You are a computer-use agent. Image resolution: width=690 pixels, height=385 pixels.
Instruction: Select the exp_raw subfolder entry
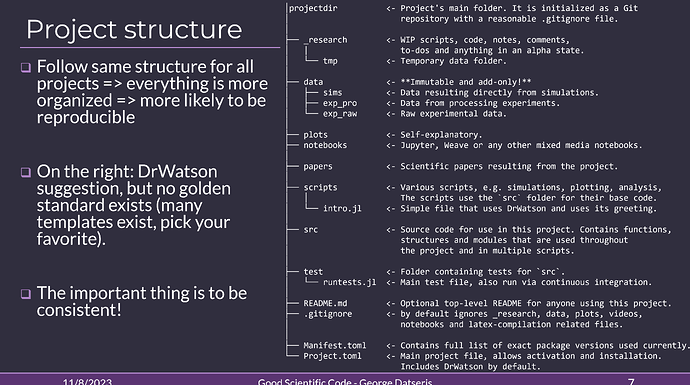340,114
